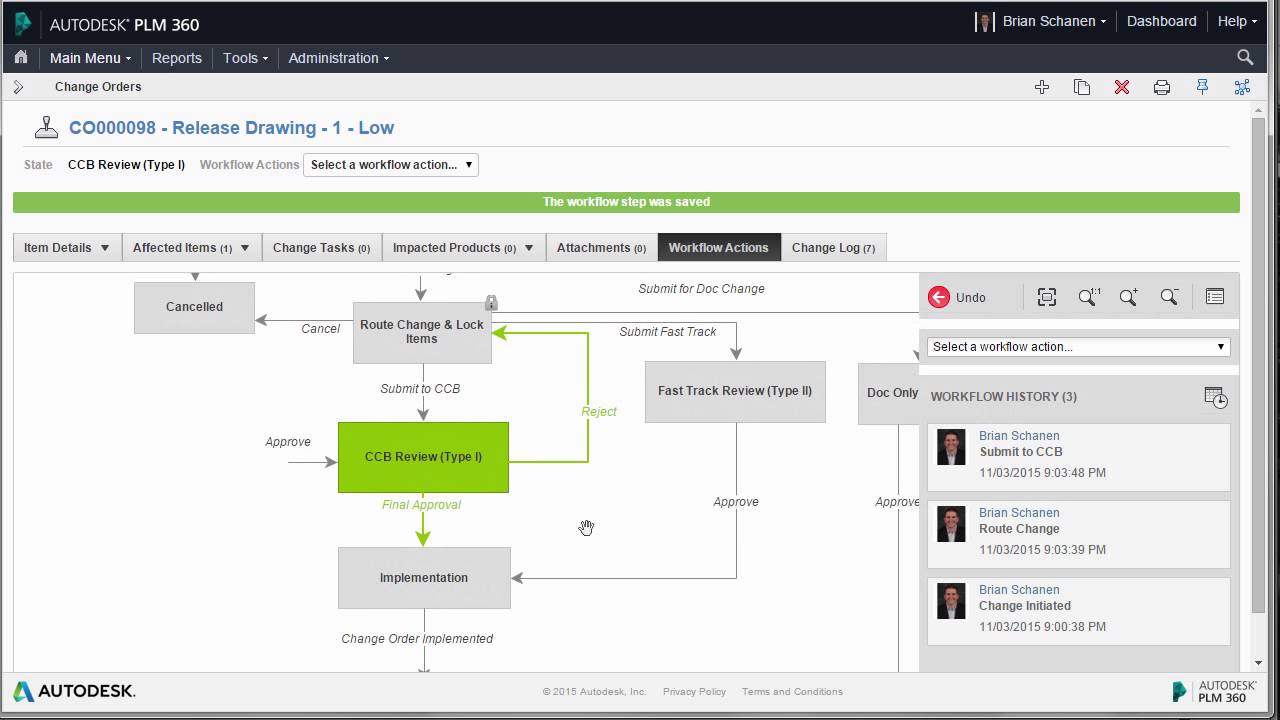Viewport: 1280px width, 720px height.
Task: Click the Submit Fast Track transition label
Action: tap(667, 332)
